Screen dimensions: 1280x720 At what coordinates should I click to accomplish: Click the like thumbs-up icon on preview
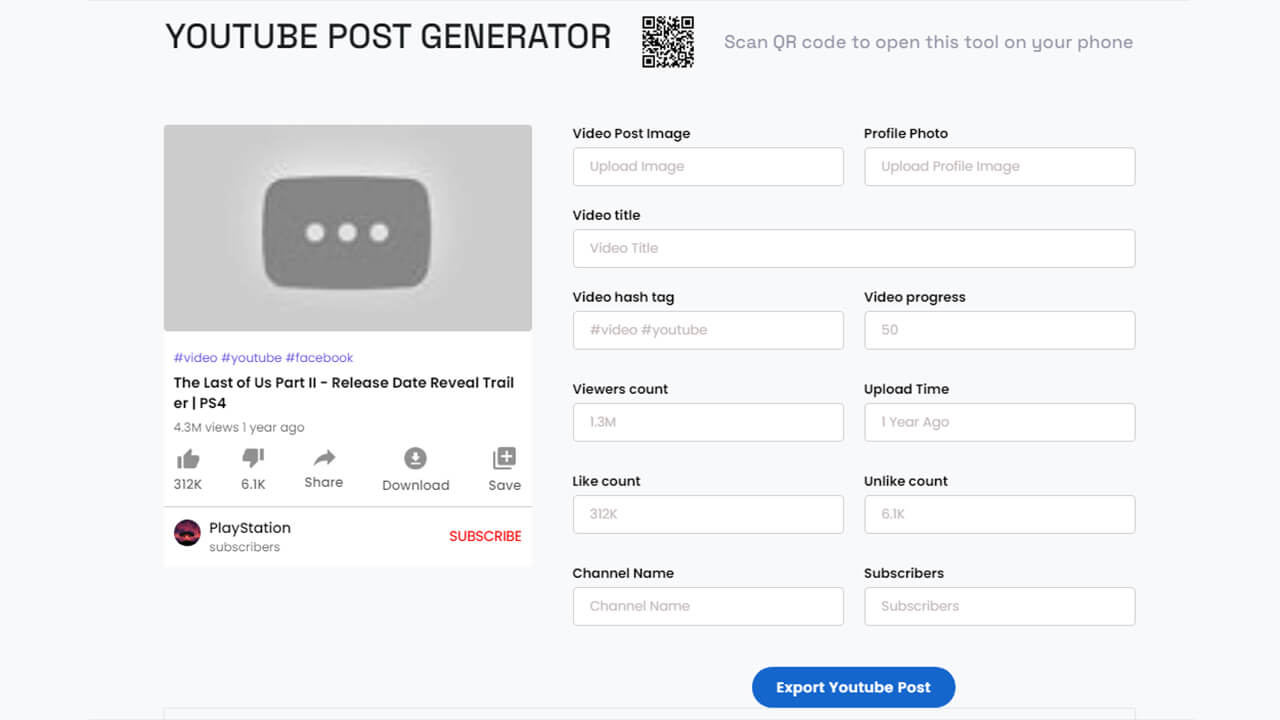(189, 458)
